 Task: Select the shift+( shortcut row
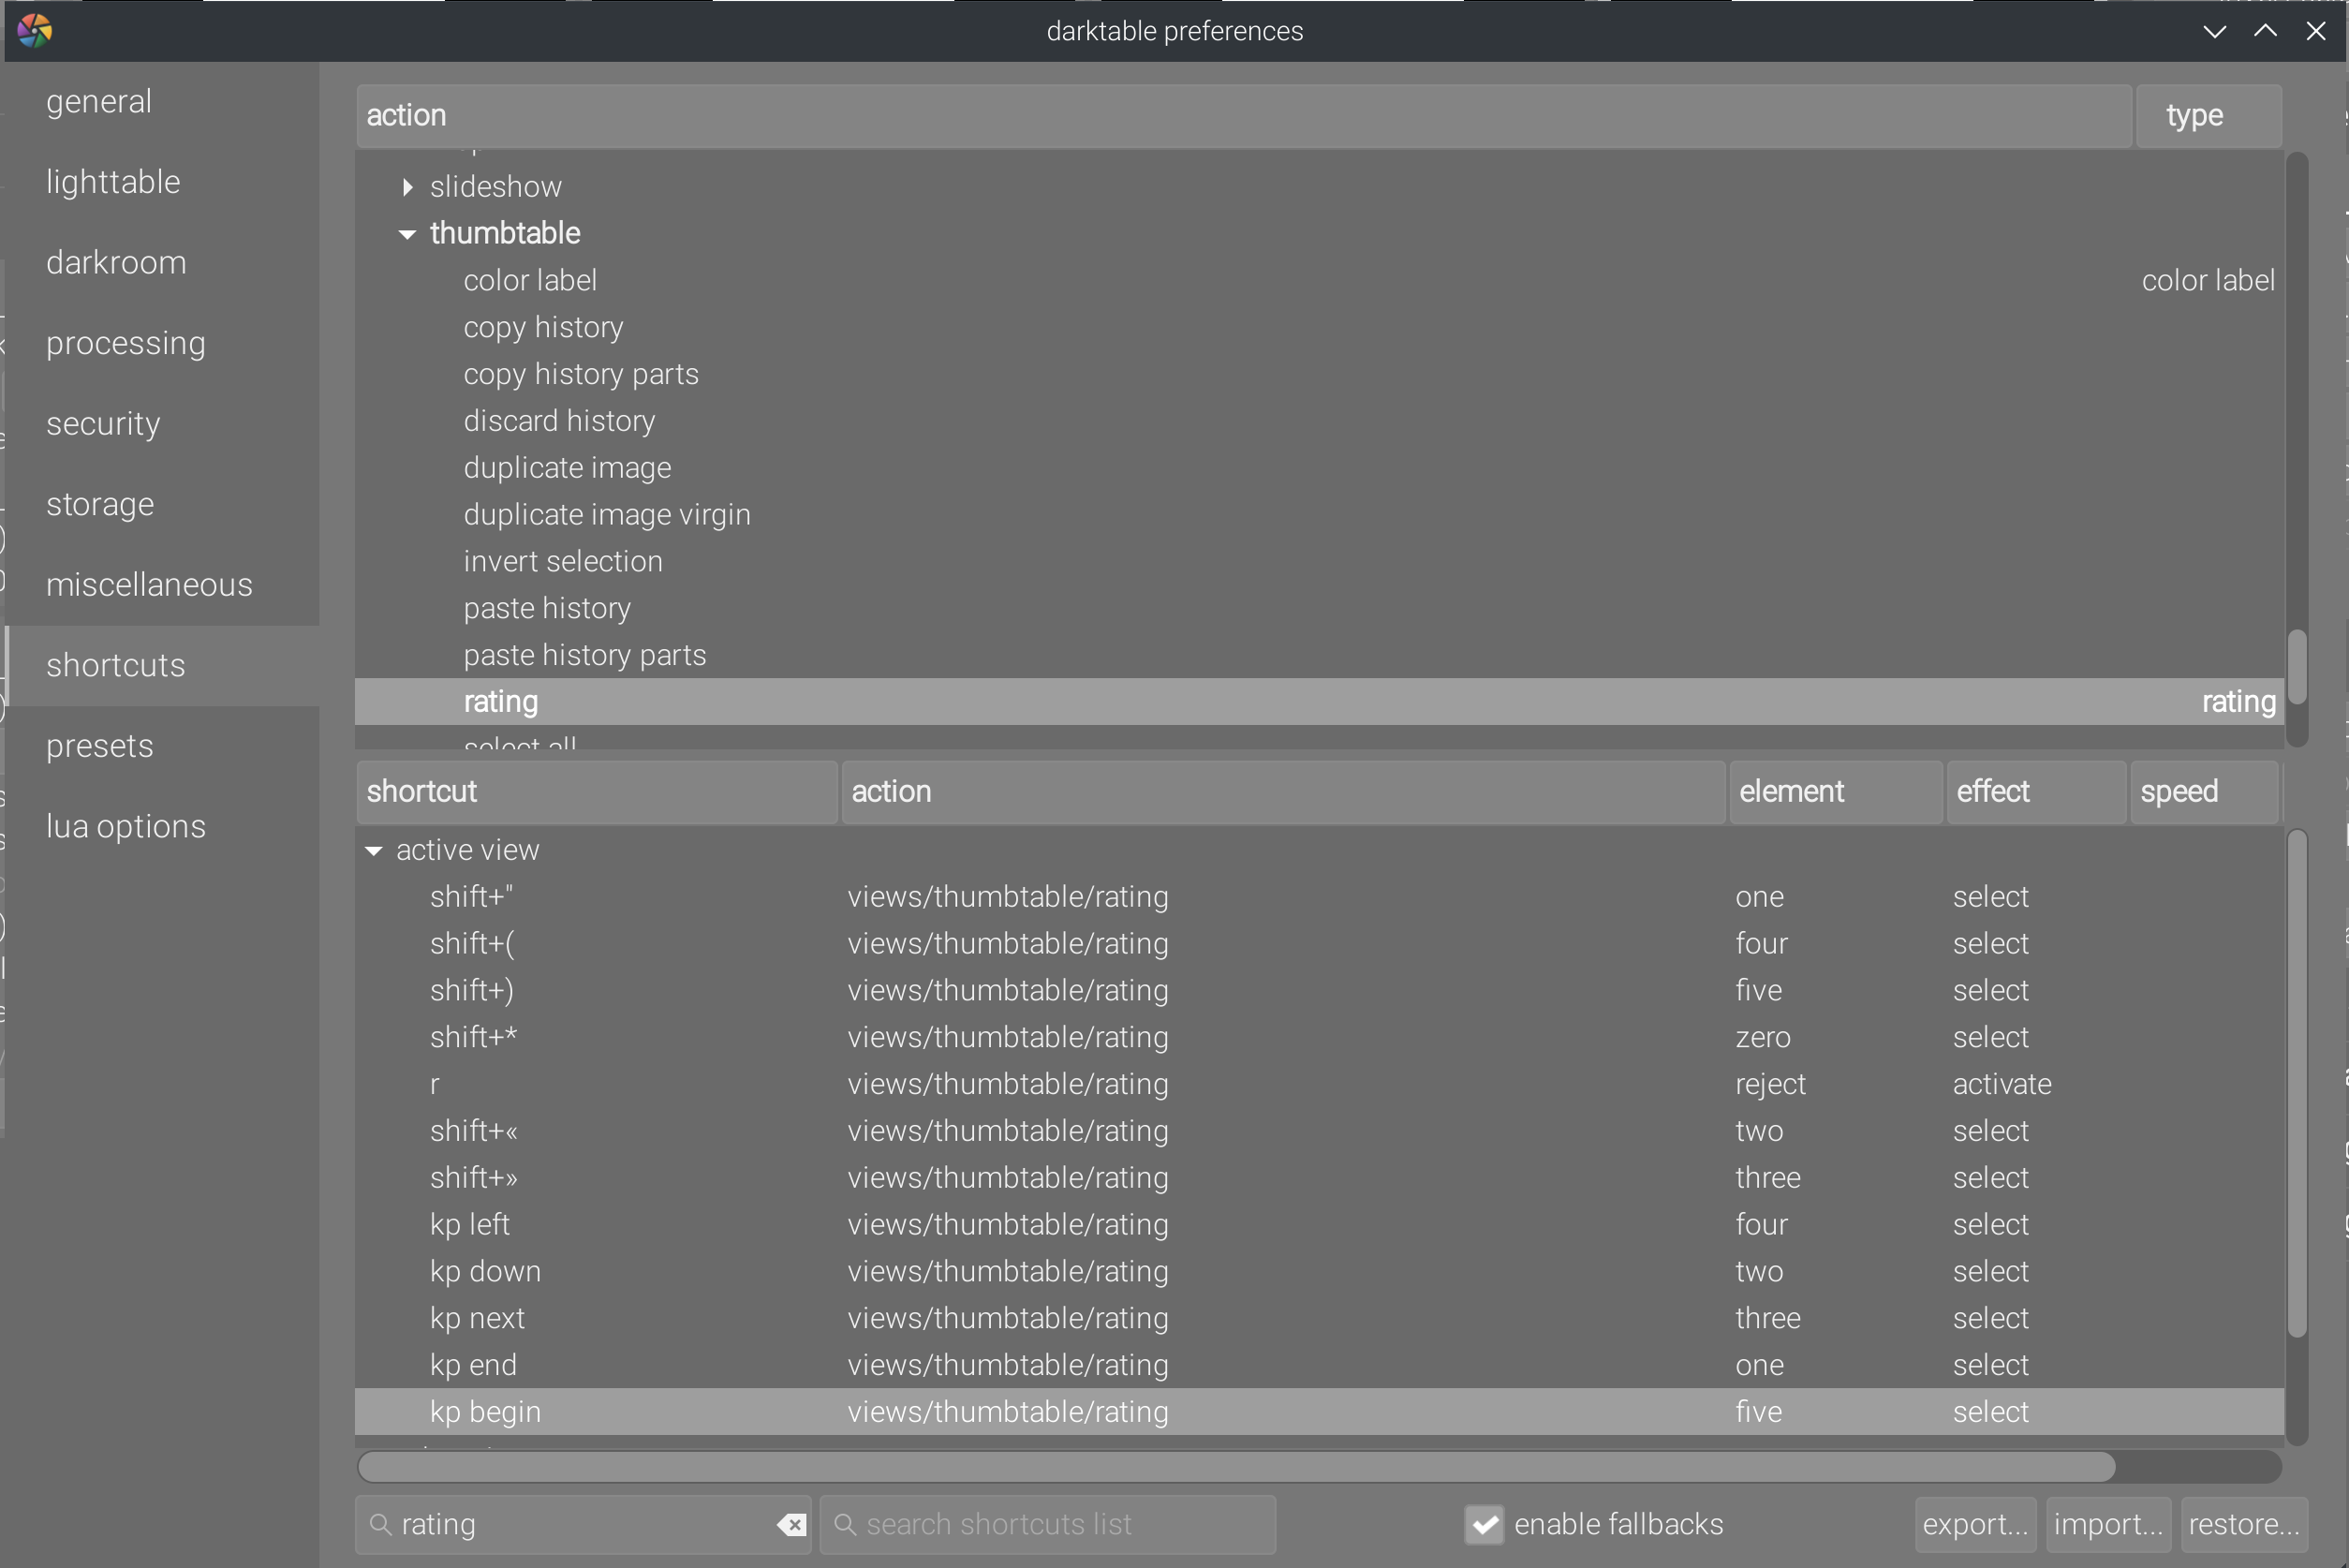tap(1319, 944)
